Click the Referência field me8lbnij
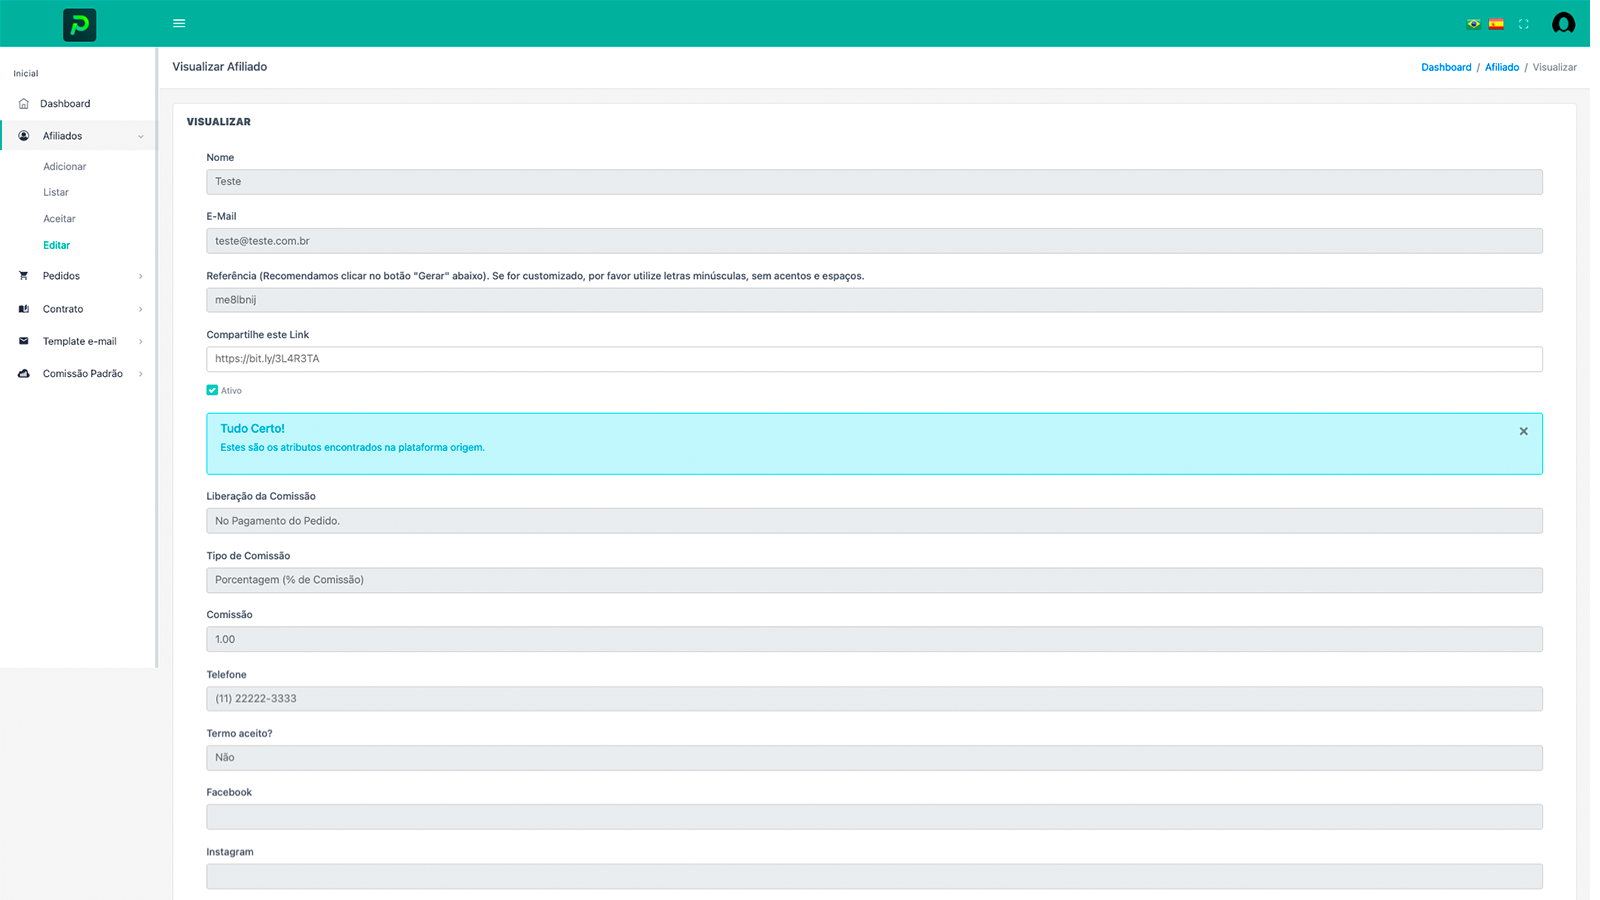Viewport: 1600px width, 900px height. click(x=874, y=300)
